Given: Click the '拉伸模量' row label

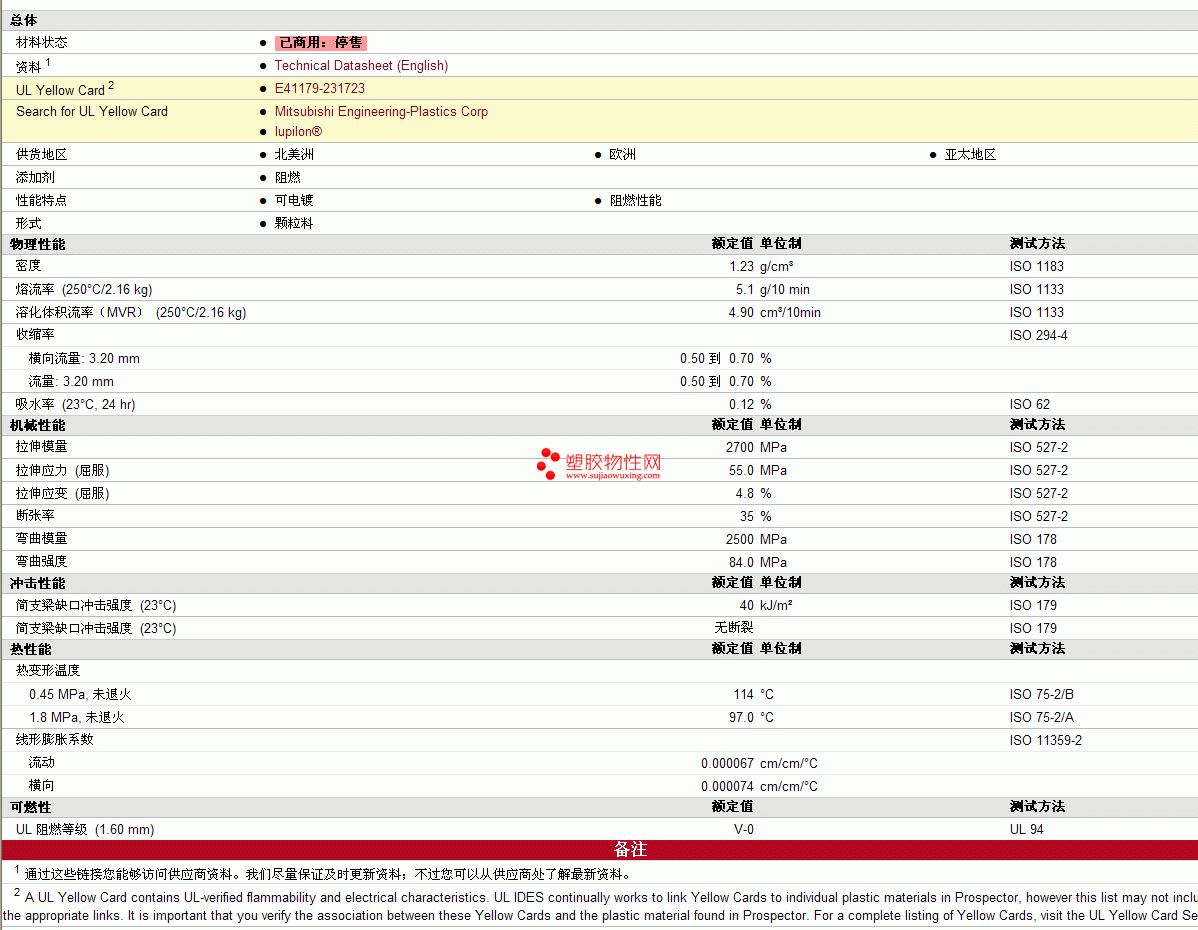Looking at the screenshot, I should click(x=41, y=447).
